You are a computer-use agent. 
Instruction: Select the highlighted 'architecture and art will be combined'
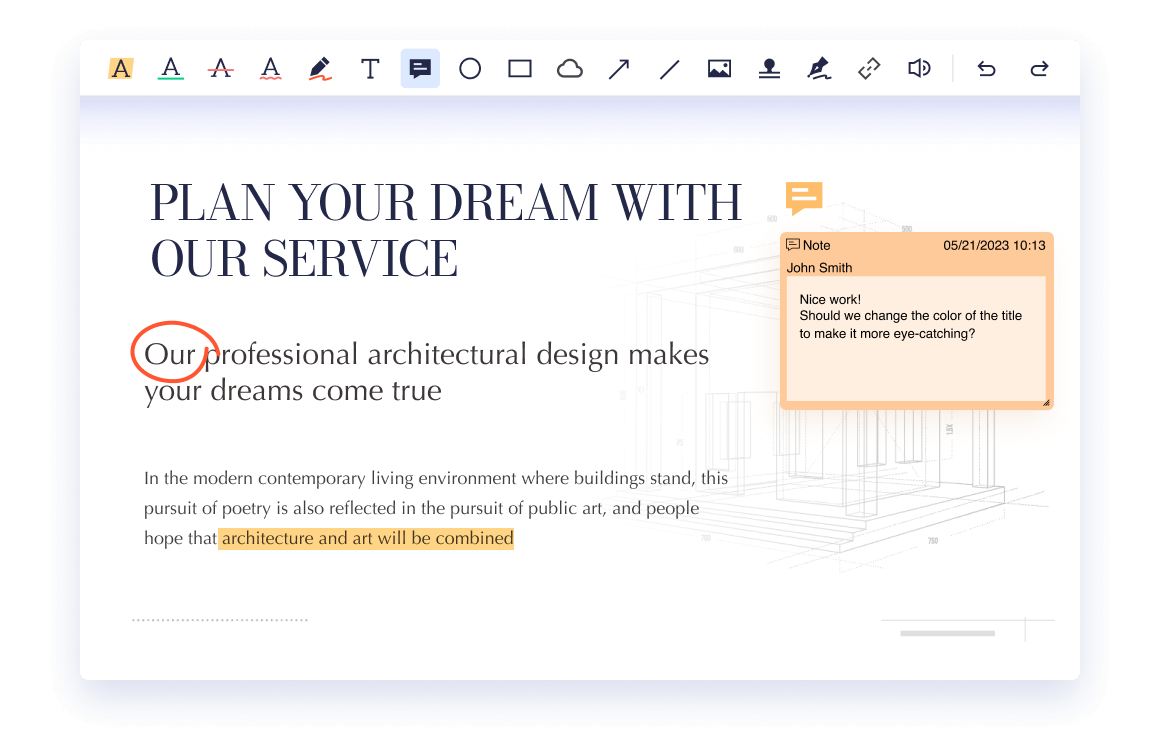(366, 538)
